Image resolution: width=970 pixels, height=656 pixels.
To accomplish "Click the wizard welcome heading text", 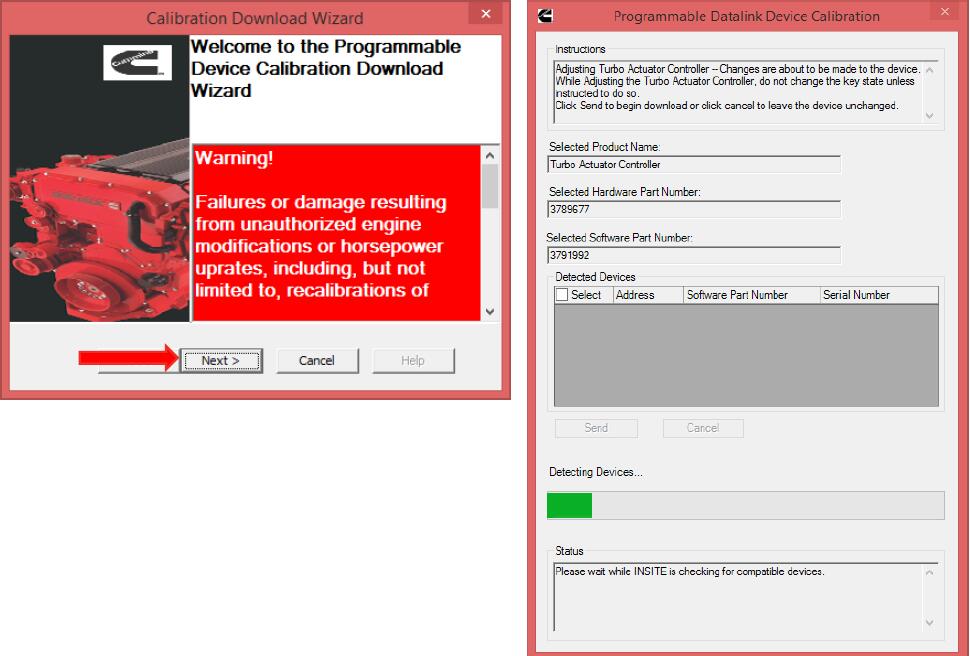I will [326, 69].
